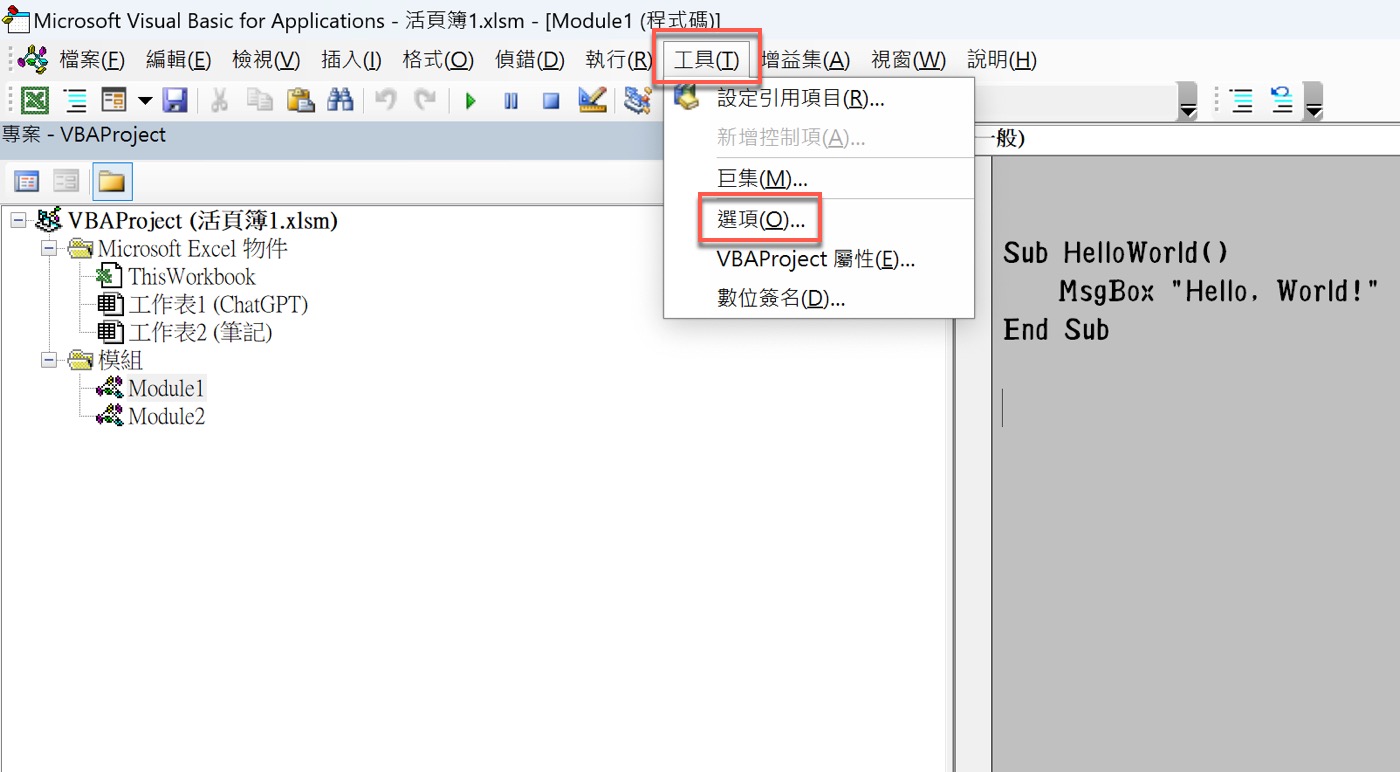Open the Insert UserForm dropdown arrow

[145, 100]
